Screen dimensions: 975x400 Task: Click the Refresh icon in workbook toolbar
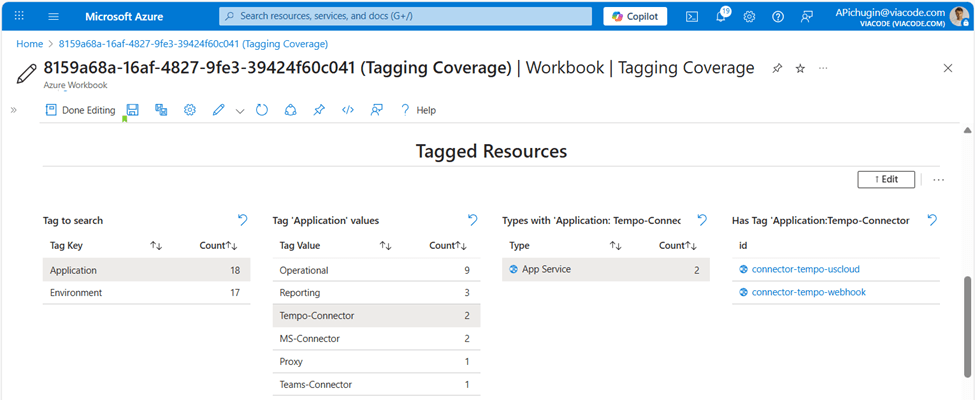(262, 110)
